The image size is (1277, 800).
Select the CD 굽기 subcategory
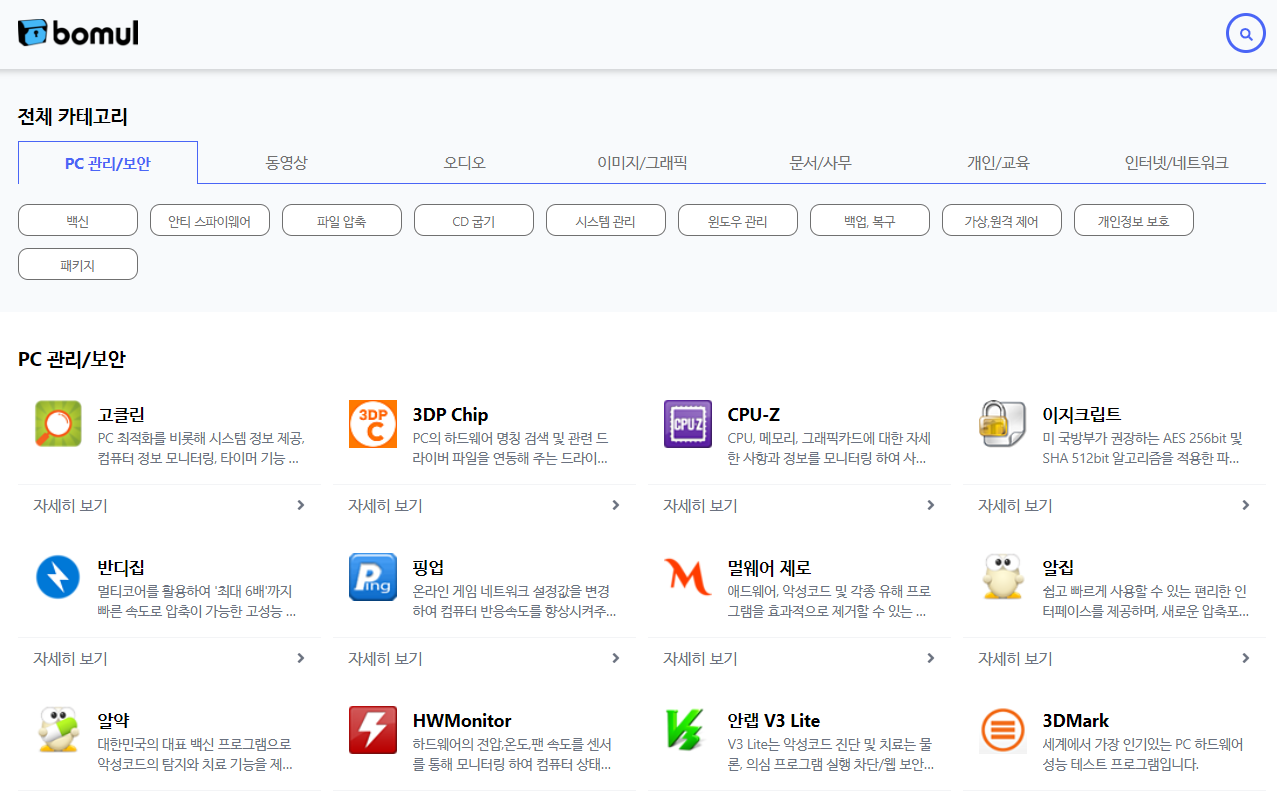click(474, 221)
